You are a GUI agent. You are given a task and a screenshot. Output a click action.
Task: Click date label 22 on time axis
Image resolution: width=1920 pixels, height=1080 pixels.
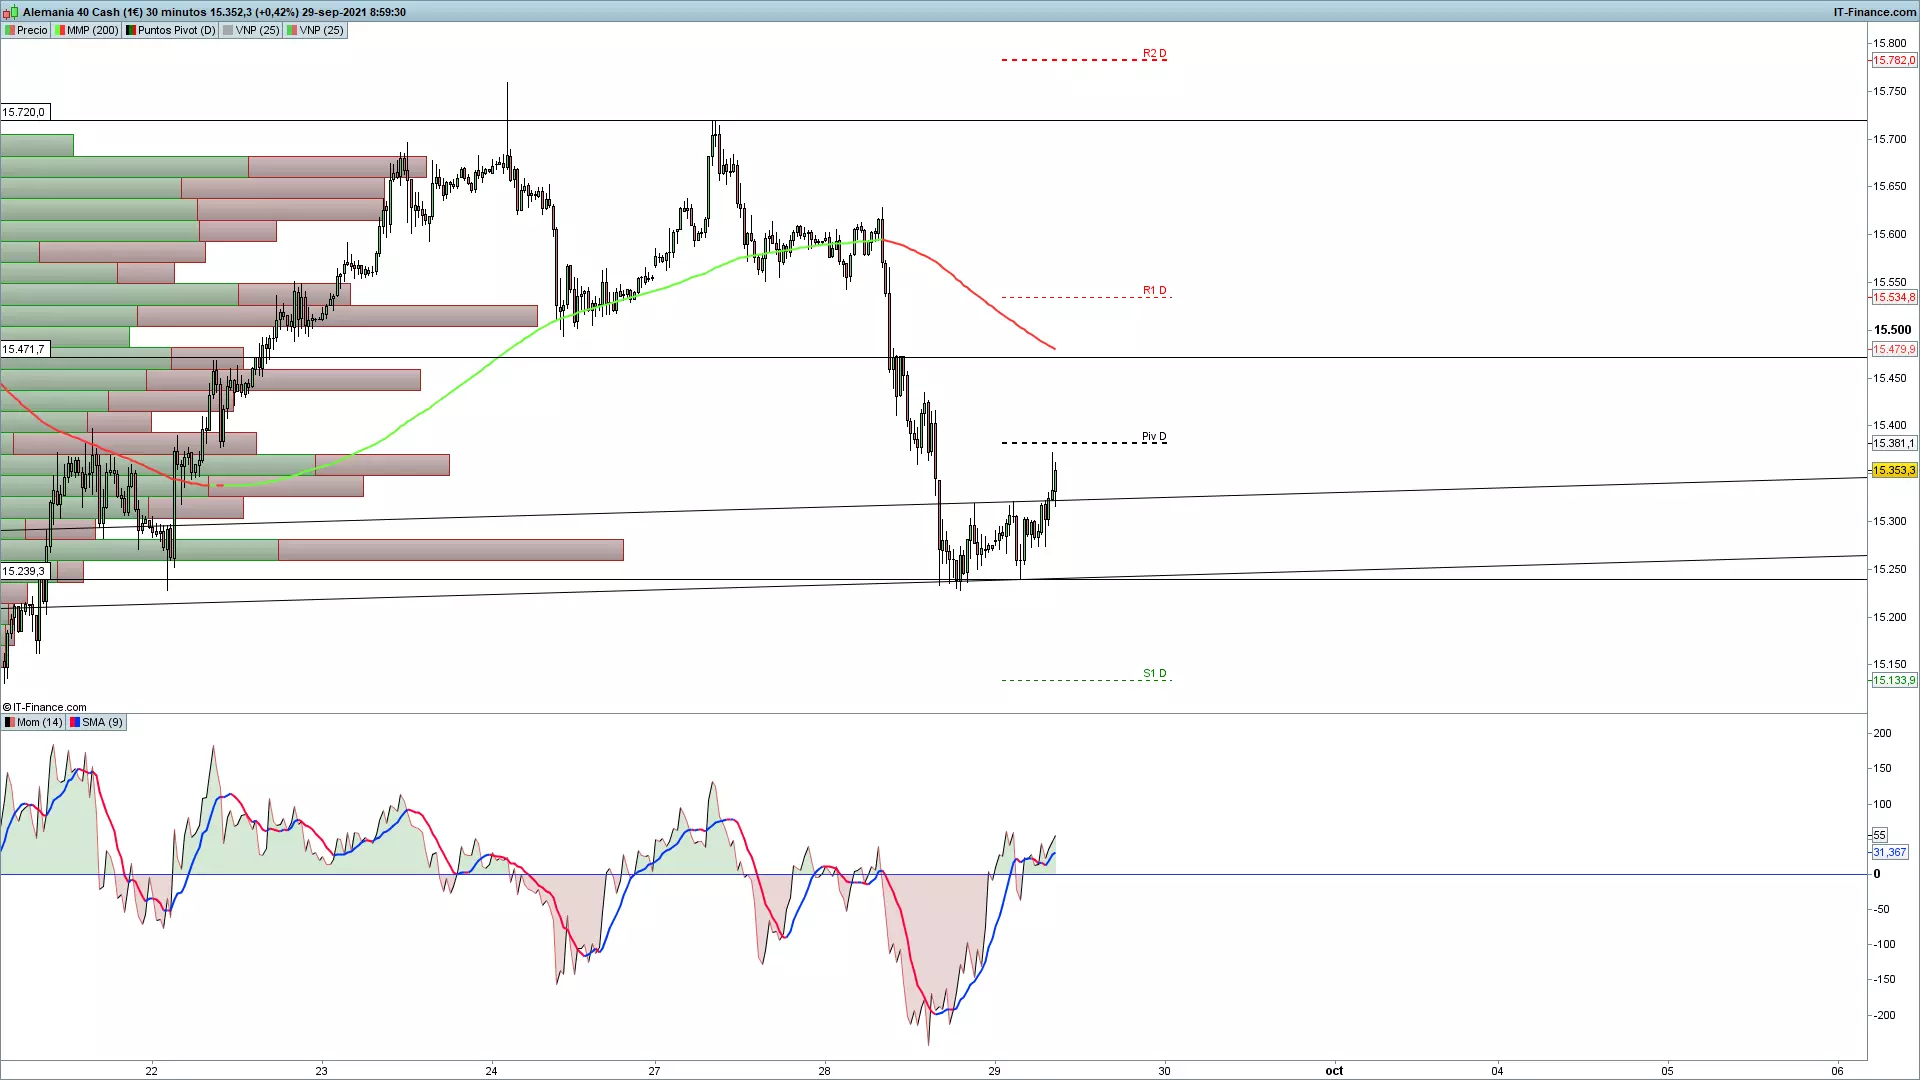(151, 1071)
